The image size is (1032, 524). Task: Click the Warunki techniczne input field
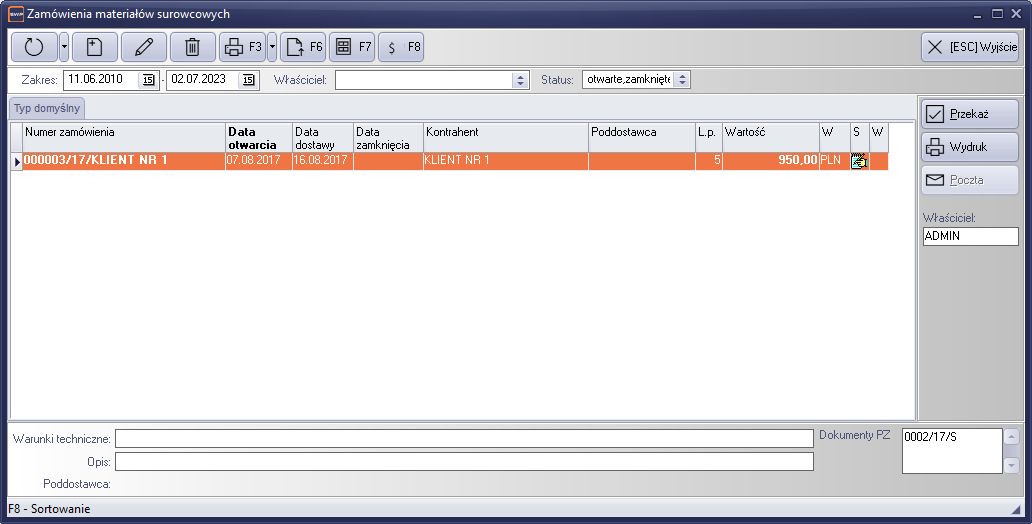click(x=463, y=439)
